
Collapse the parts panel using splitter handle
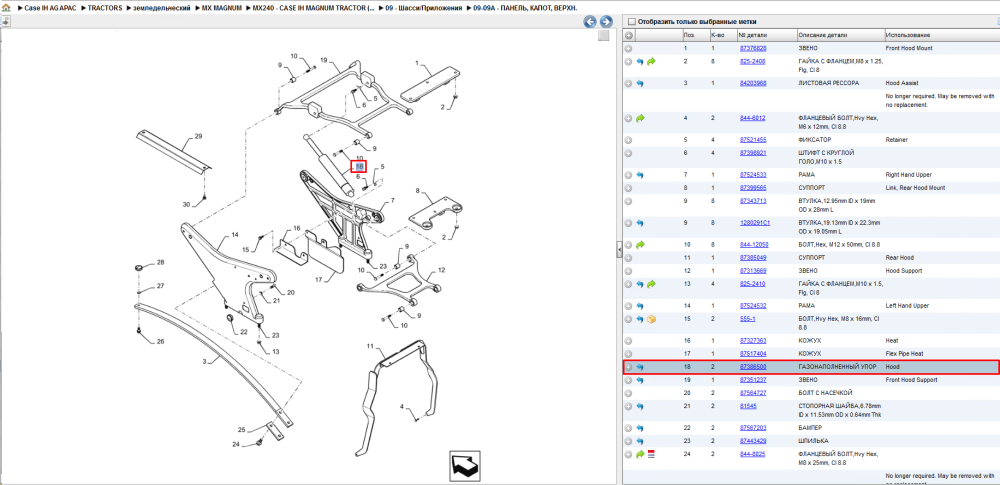coord(619,250)
